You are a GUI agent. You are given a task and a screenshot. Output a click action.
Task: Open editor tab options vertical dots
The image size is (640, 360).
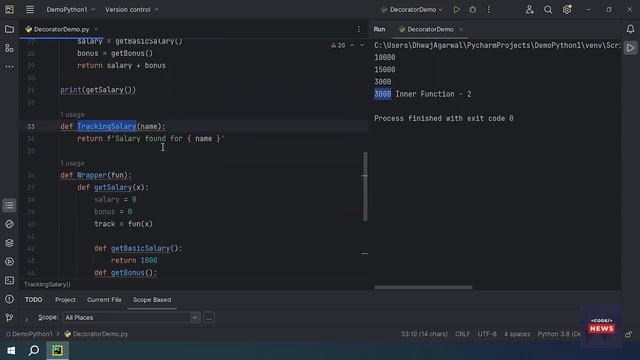click(x=358, y=29)
